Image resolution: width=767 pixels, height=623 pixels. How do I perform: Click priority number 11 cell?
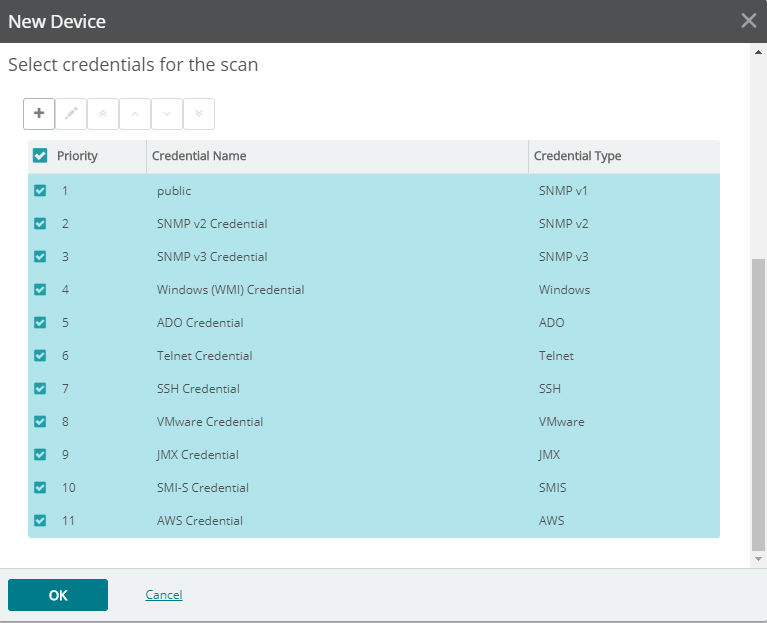(68, 521)
